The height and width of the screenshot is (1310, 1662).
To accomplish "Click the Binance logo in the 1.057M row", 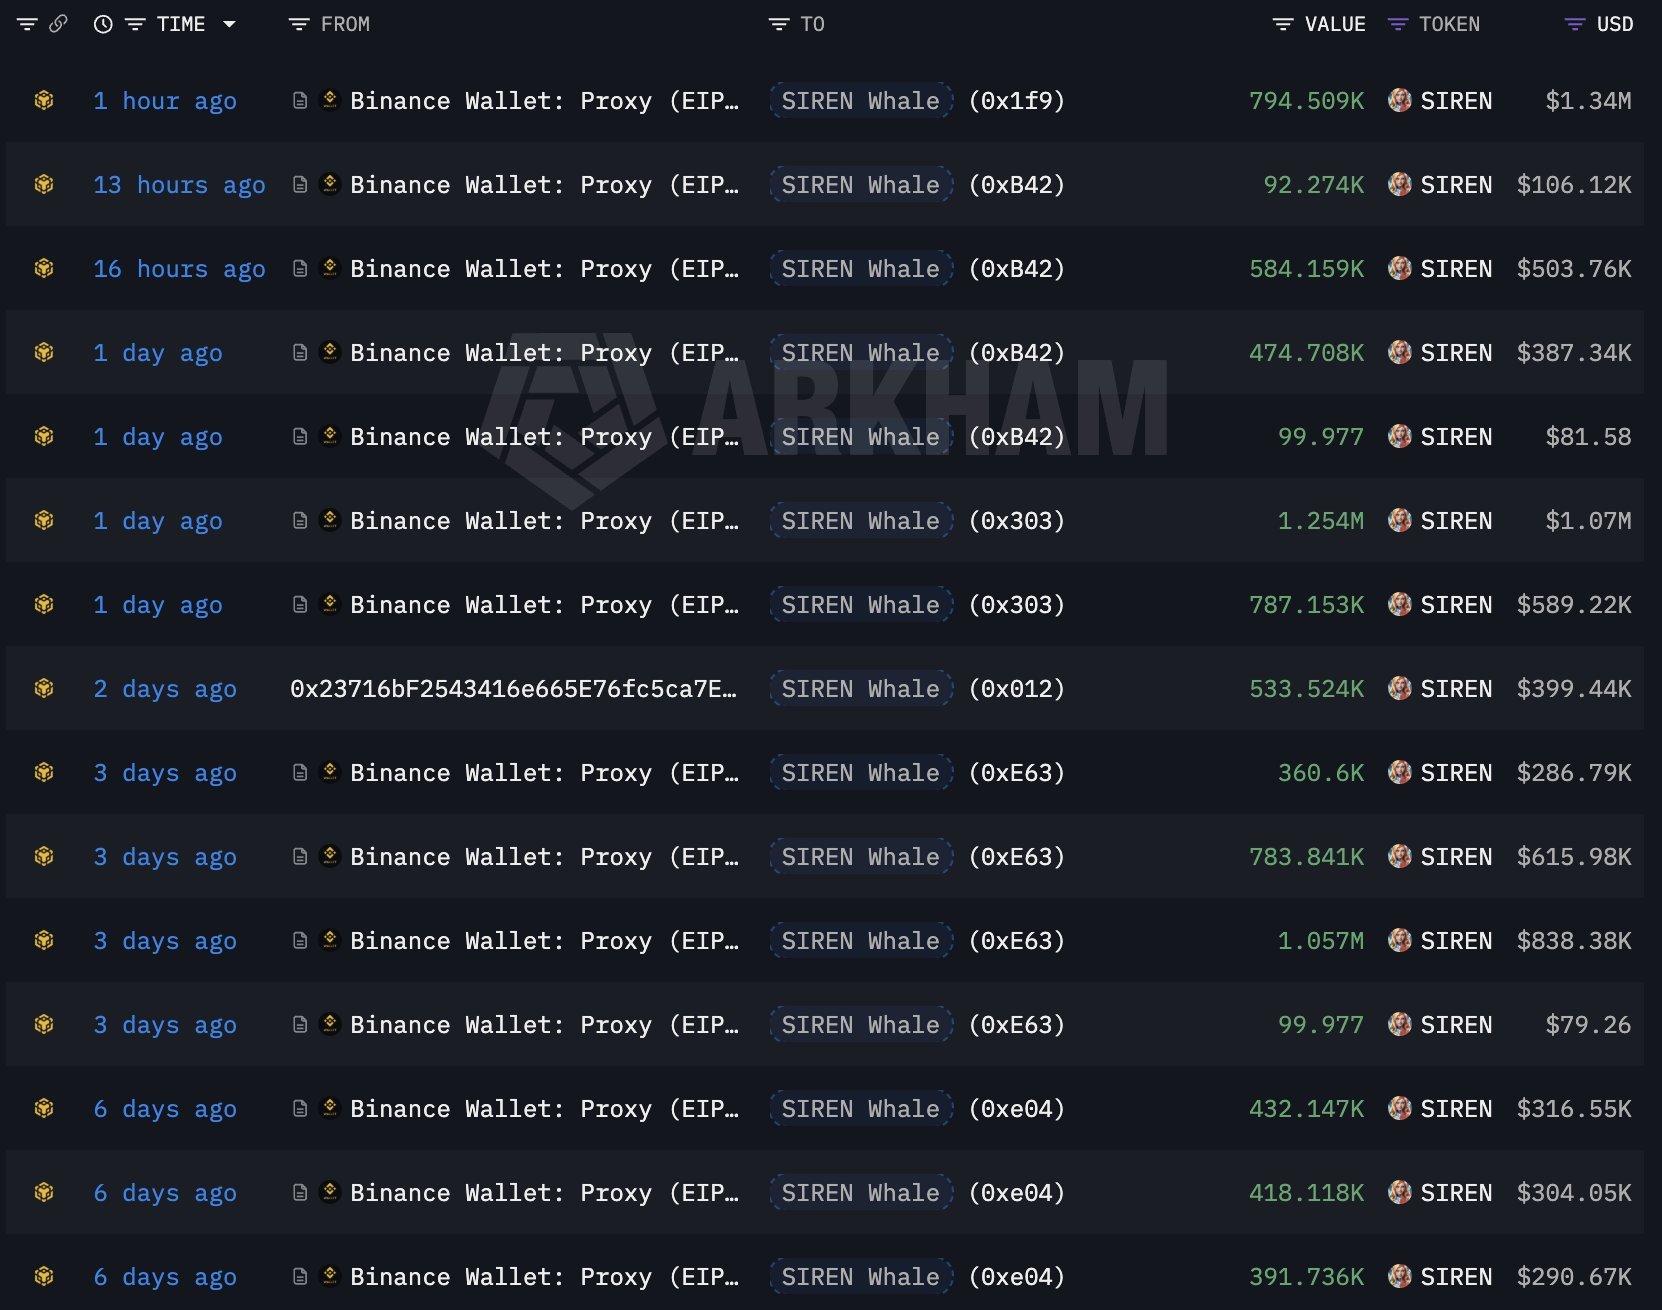I will (330, 940).
